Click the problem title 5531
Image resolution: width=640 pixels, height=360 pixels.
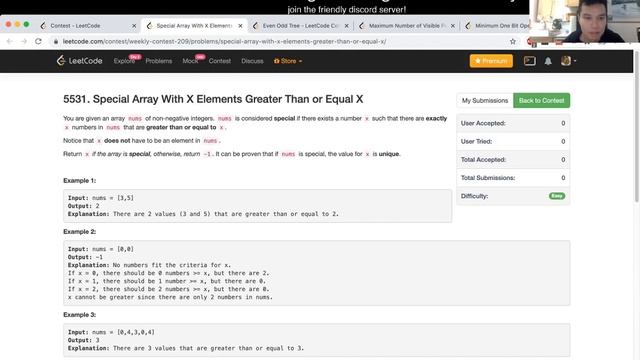213,99
